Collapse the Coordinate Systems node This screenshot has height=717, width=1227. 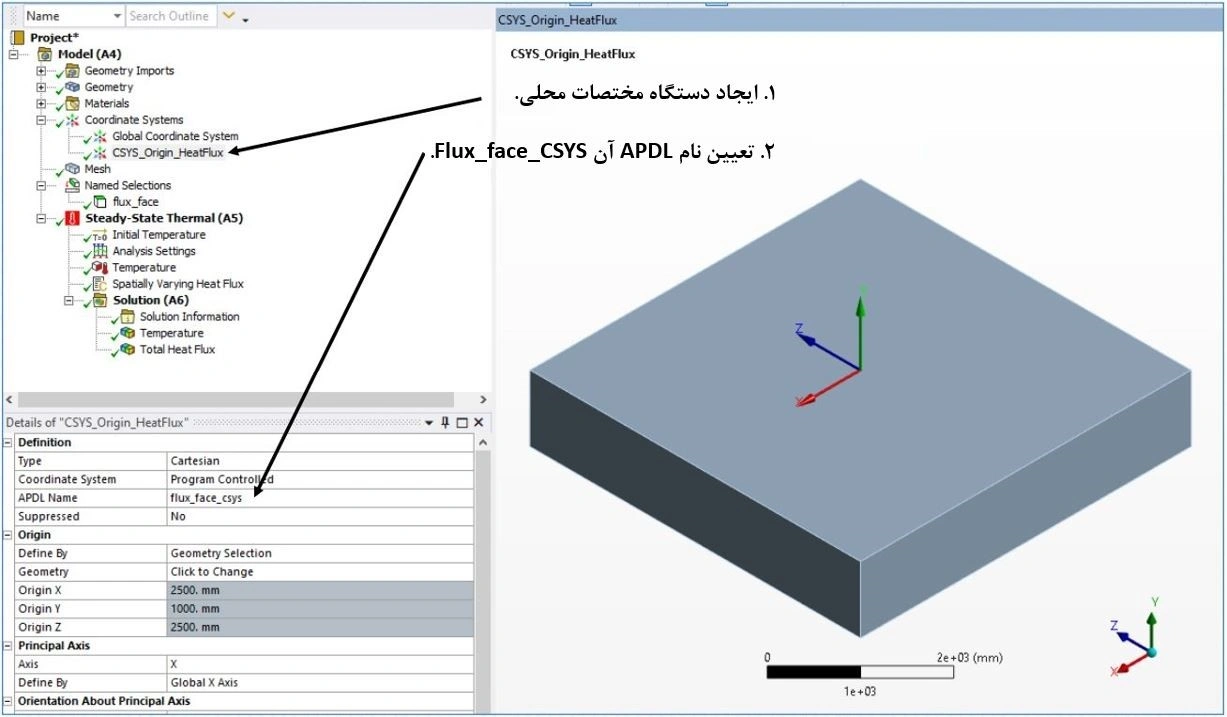pos(41,120)
